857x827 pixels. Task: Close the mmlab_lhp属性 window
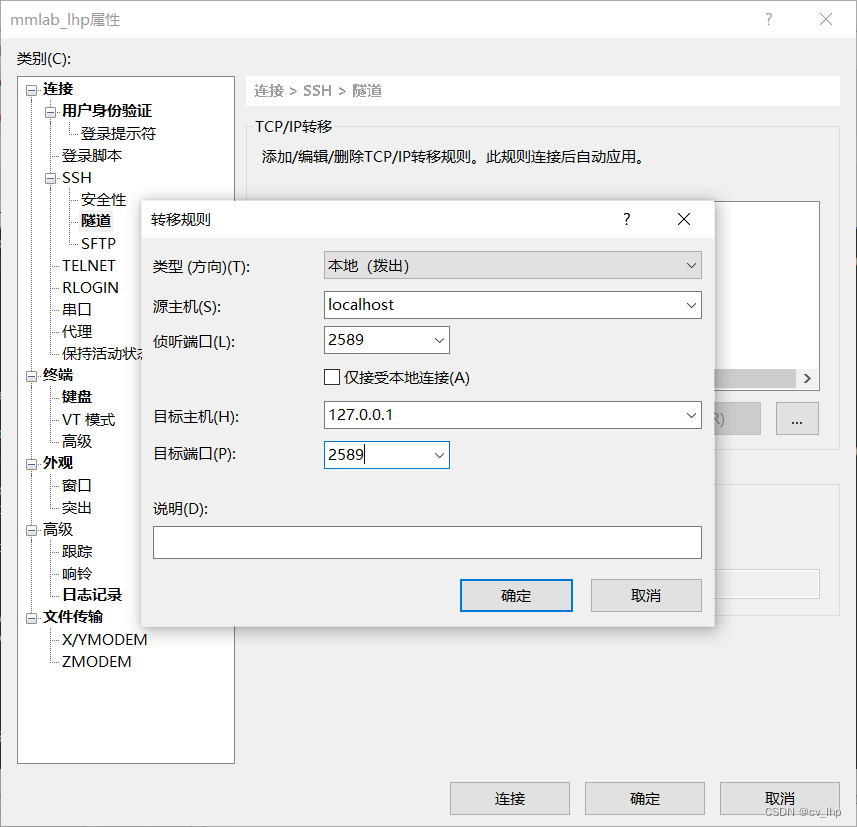[826, 19]
